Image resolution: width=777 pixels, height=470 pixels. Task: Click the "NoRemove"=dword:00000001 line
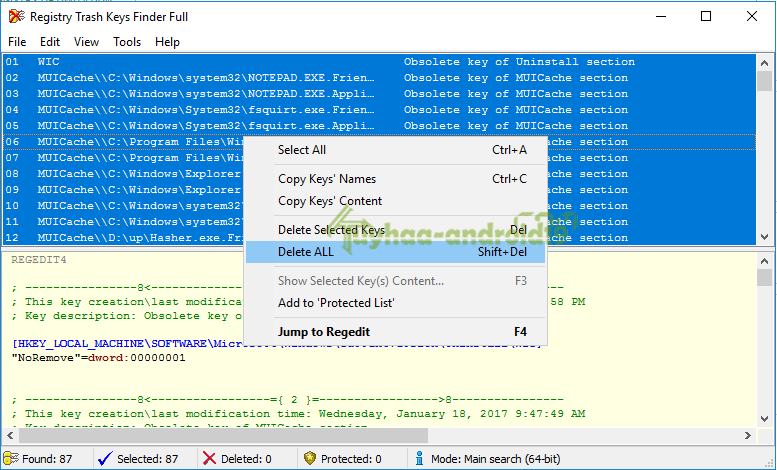pyautogui.click(x=98, y=357)
